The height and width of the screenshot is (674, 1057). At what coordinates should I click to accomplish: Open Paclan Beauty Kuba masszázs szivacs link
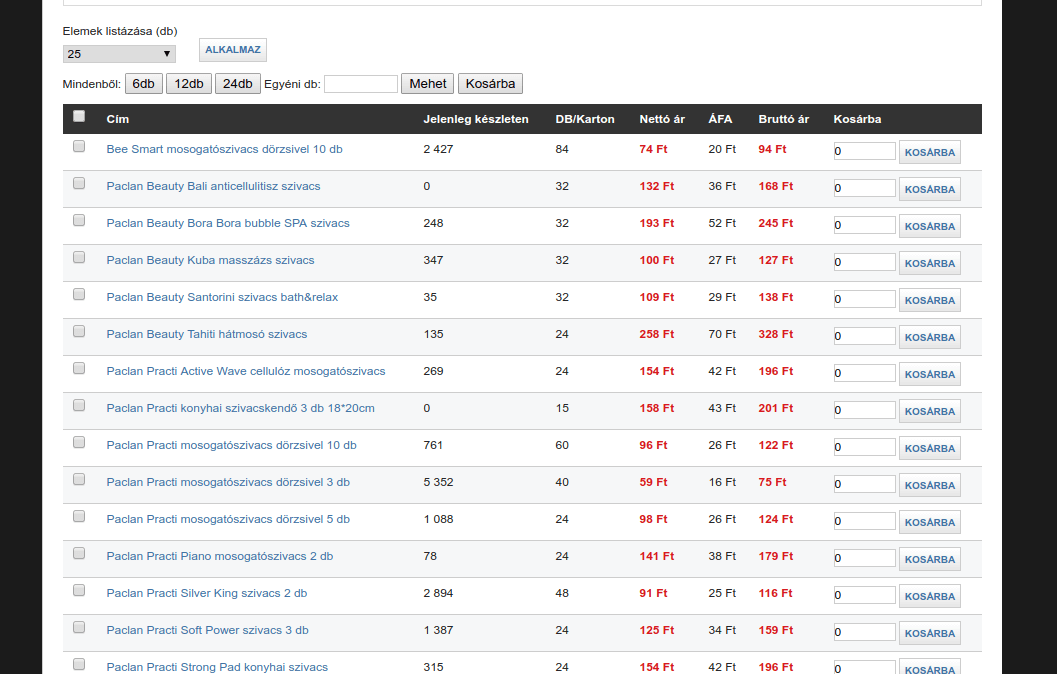point(210,260)
